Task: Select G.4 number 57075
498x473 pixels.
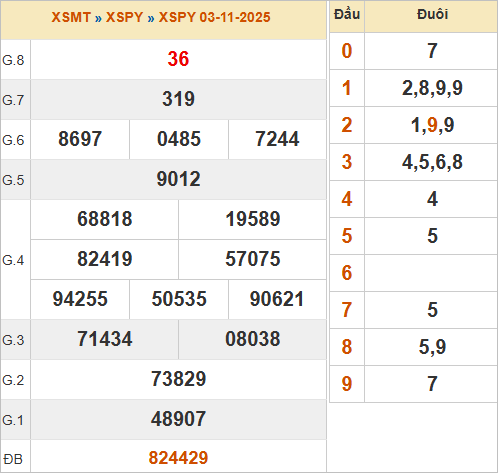Action: [253, 259]
